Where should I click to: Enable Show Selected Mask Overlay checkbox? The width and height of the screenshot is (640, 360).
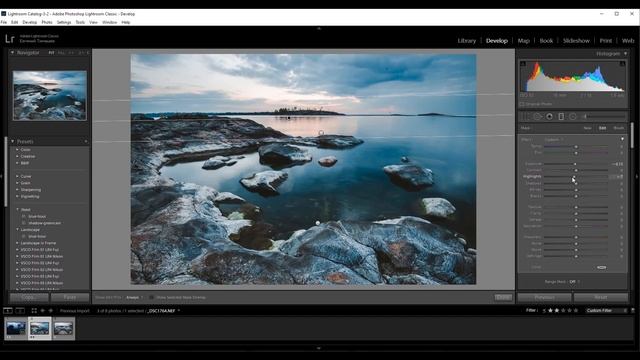point(151,298)
